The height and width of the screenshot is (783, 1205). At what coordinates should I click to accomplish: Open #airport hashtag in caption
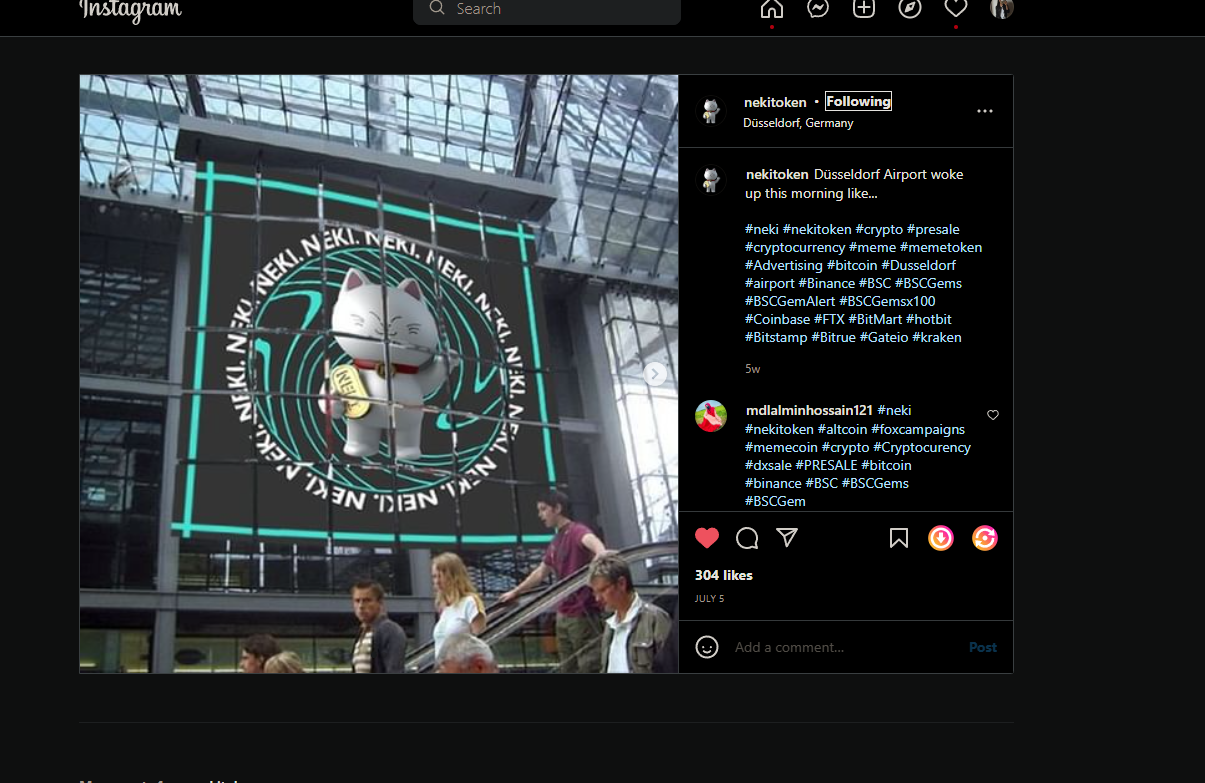tap(769, 283)
